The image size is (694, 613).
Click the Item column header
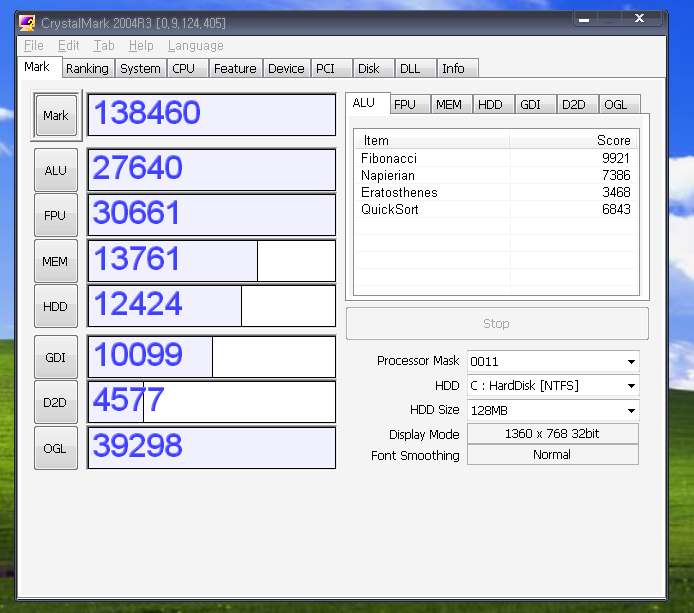tap(432, 140)
